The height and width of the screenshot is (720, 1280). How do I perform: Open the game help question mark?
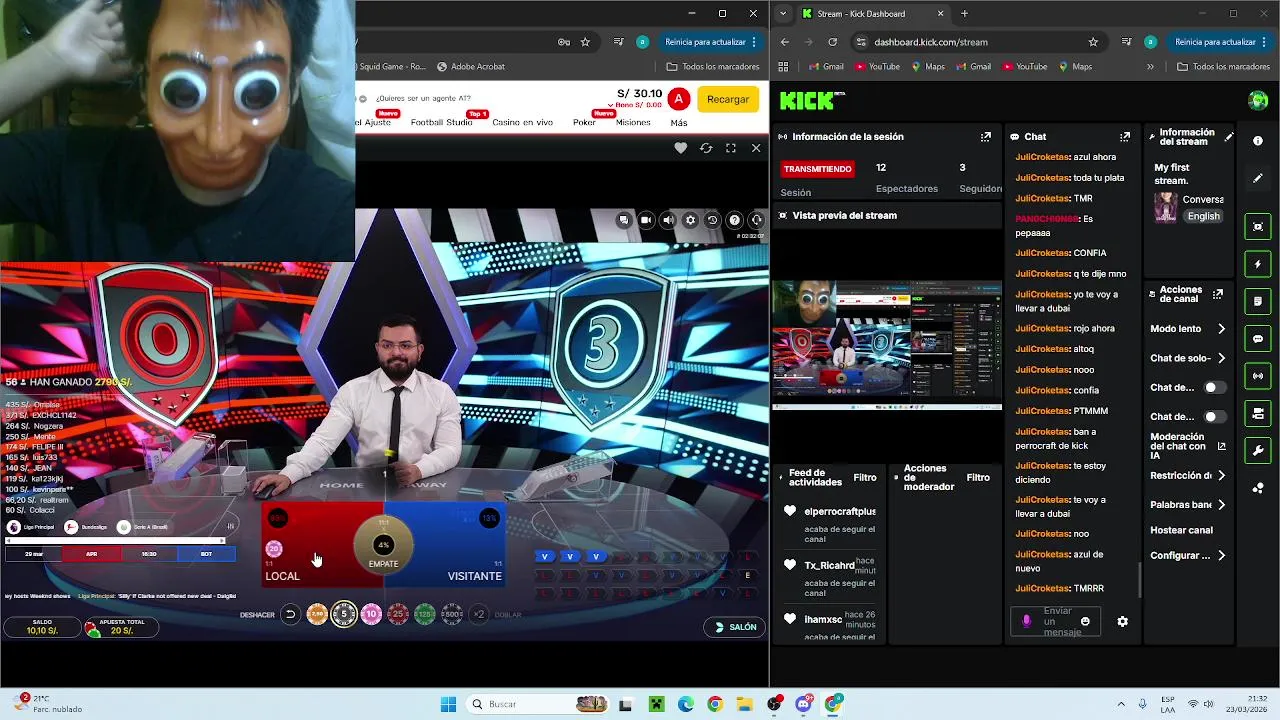pos(734,220)
